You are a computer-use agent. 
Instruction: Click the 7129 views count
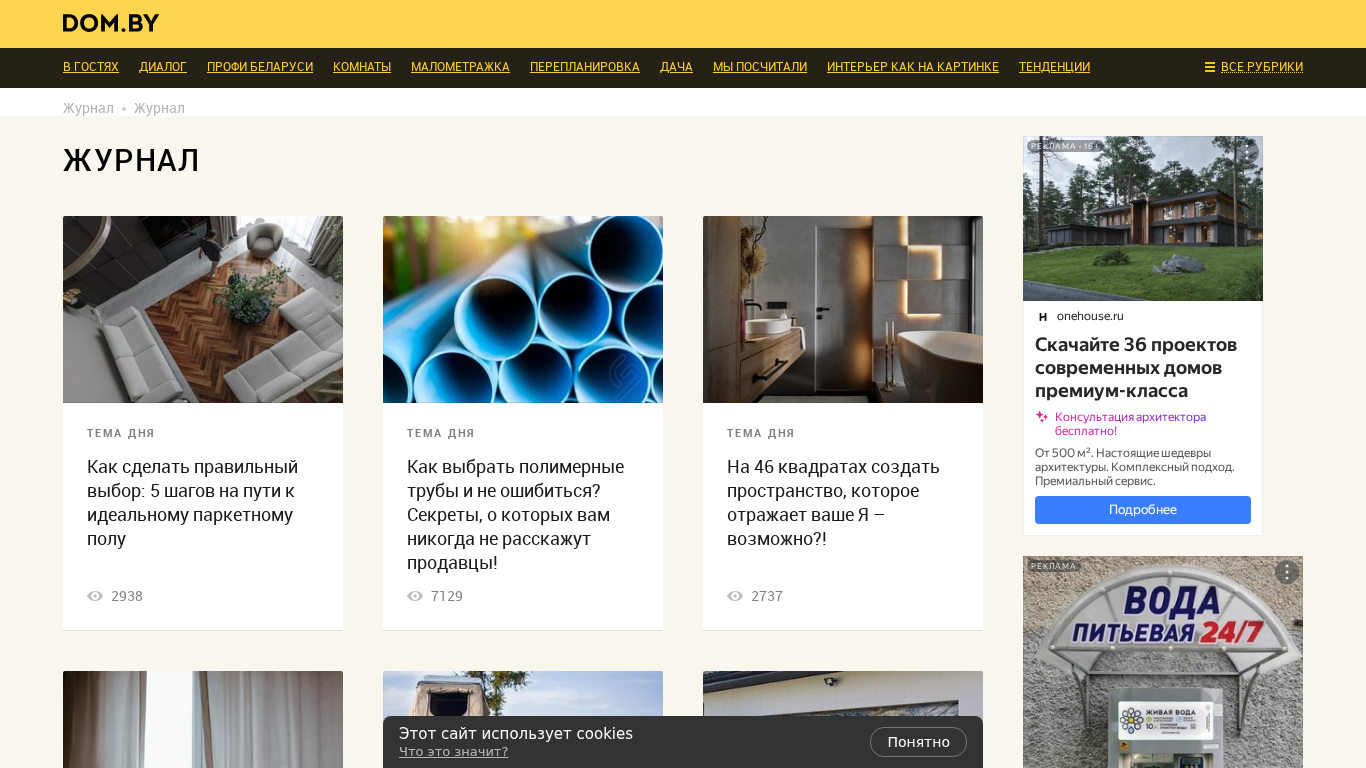point(447,596)
